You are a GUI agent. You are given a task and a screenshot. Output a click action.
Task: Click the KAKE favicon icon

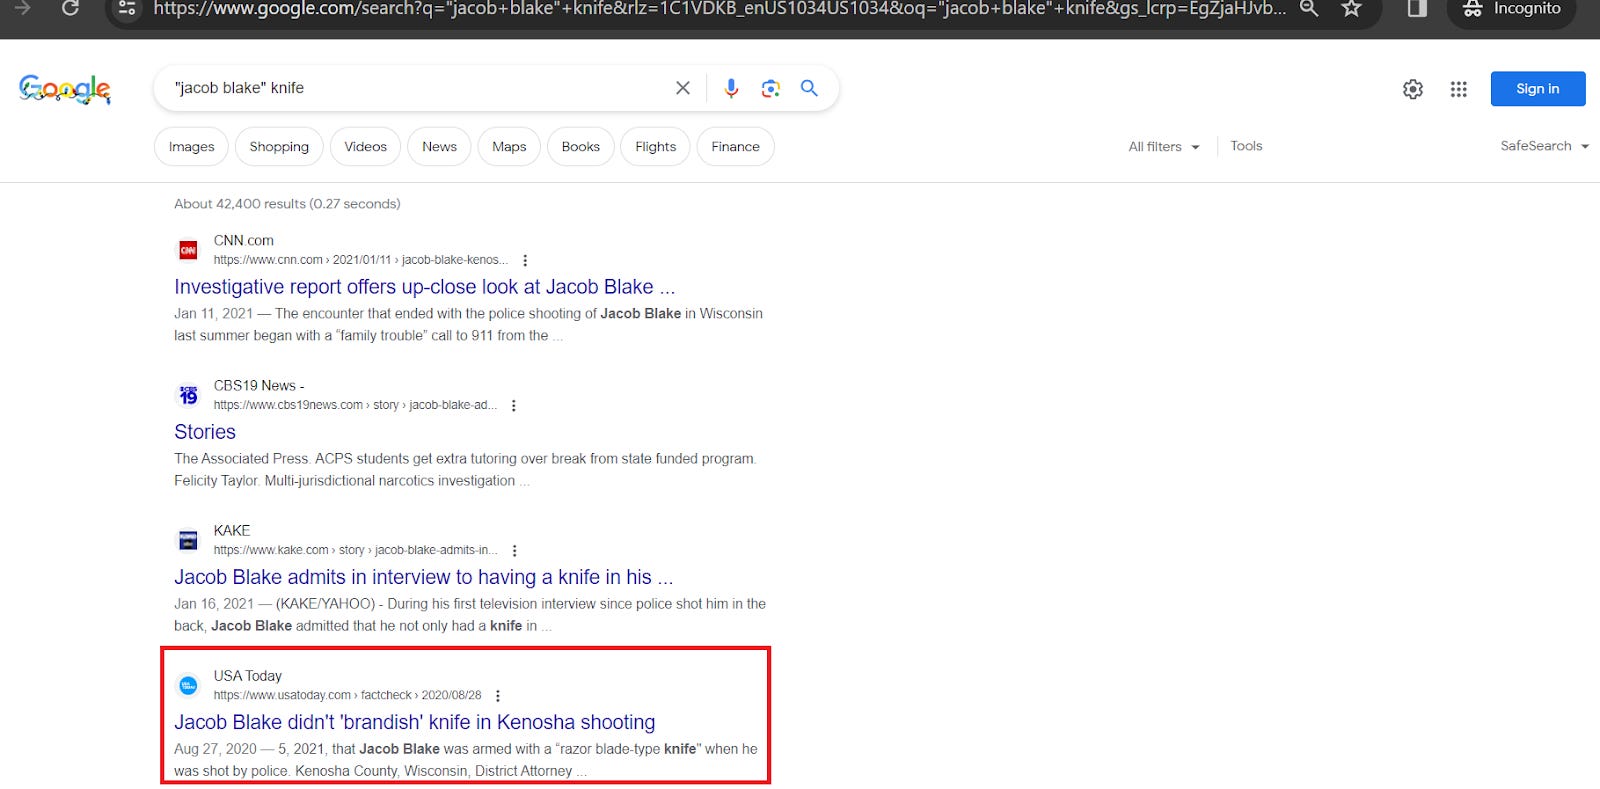188,540
